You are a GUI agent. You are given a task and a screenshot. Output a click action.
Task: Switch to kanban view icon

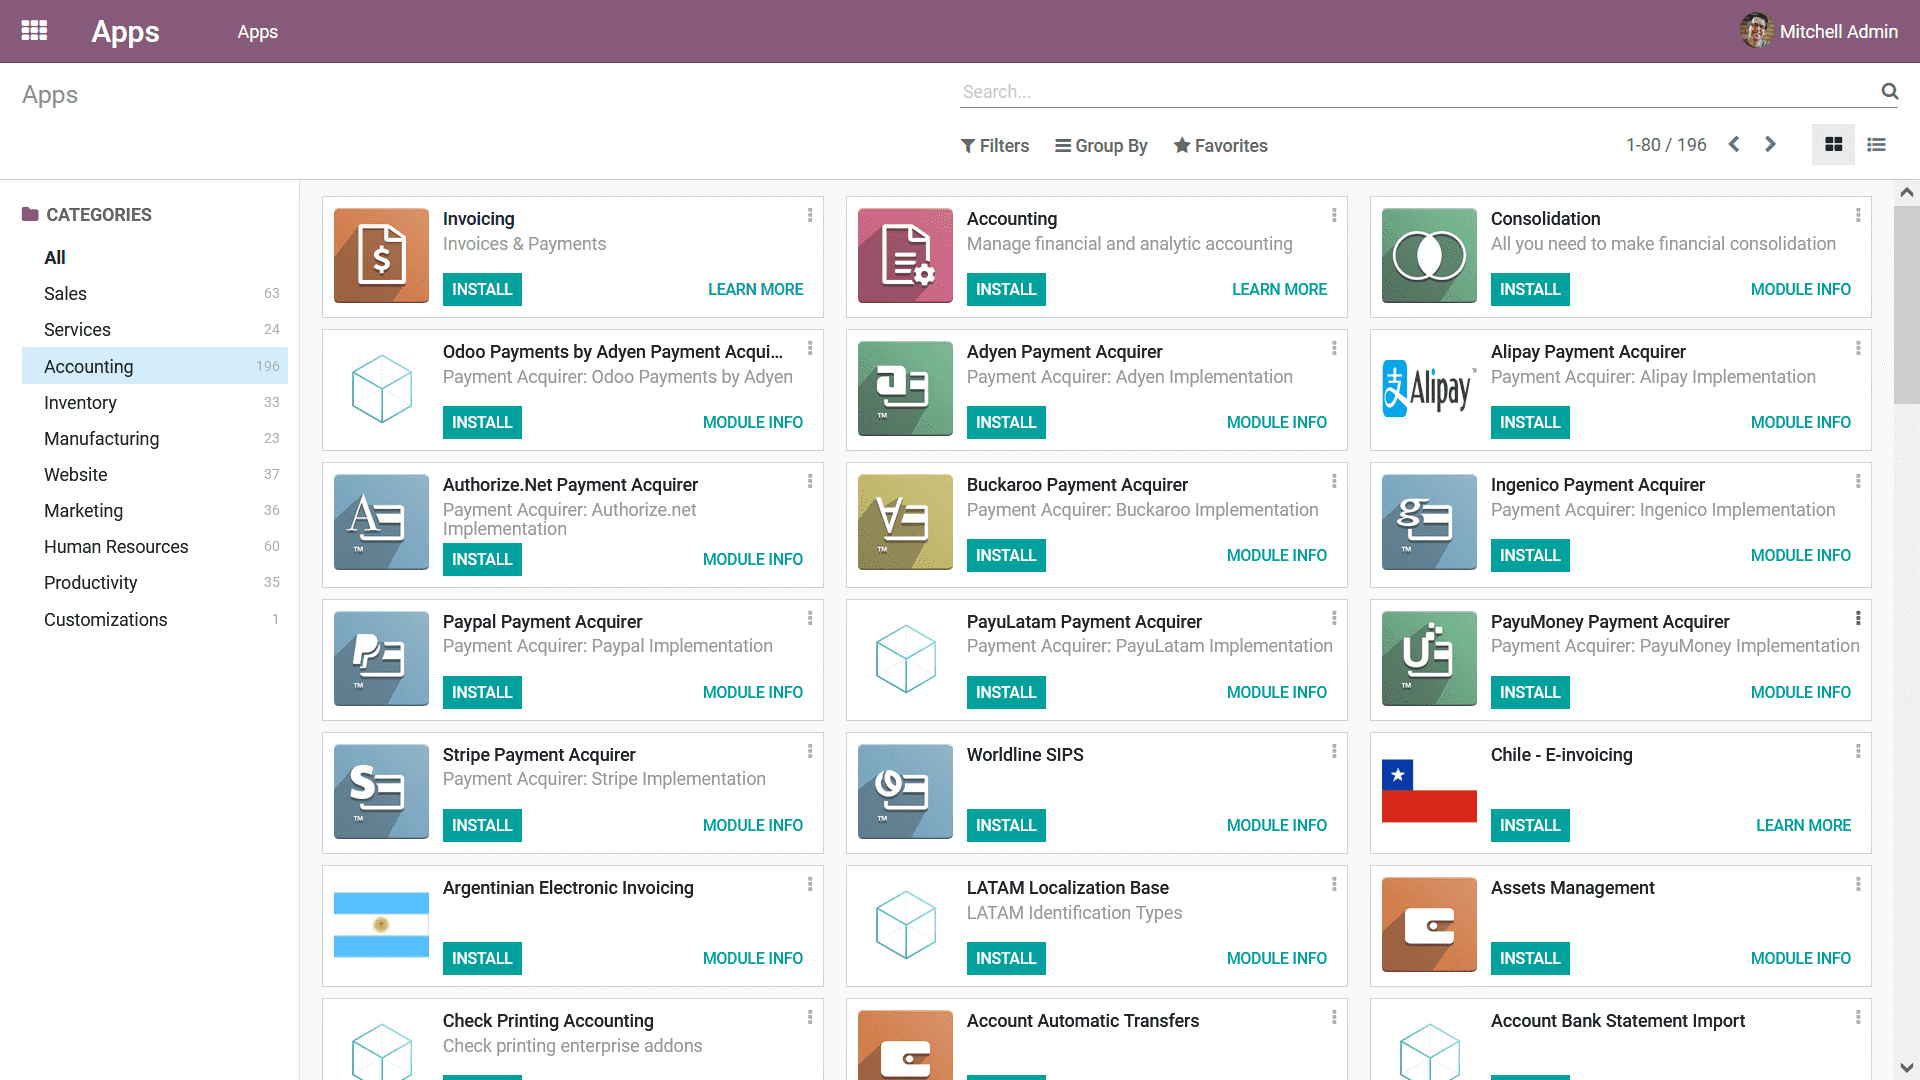[1833, 145]
